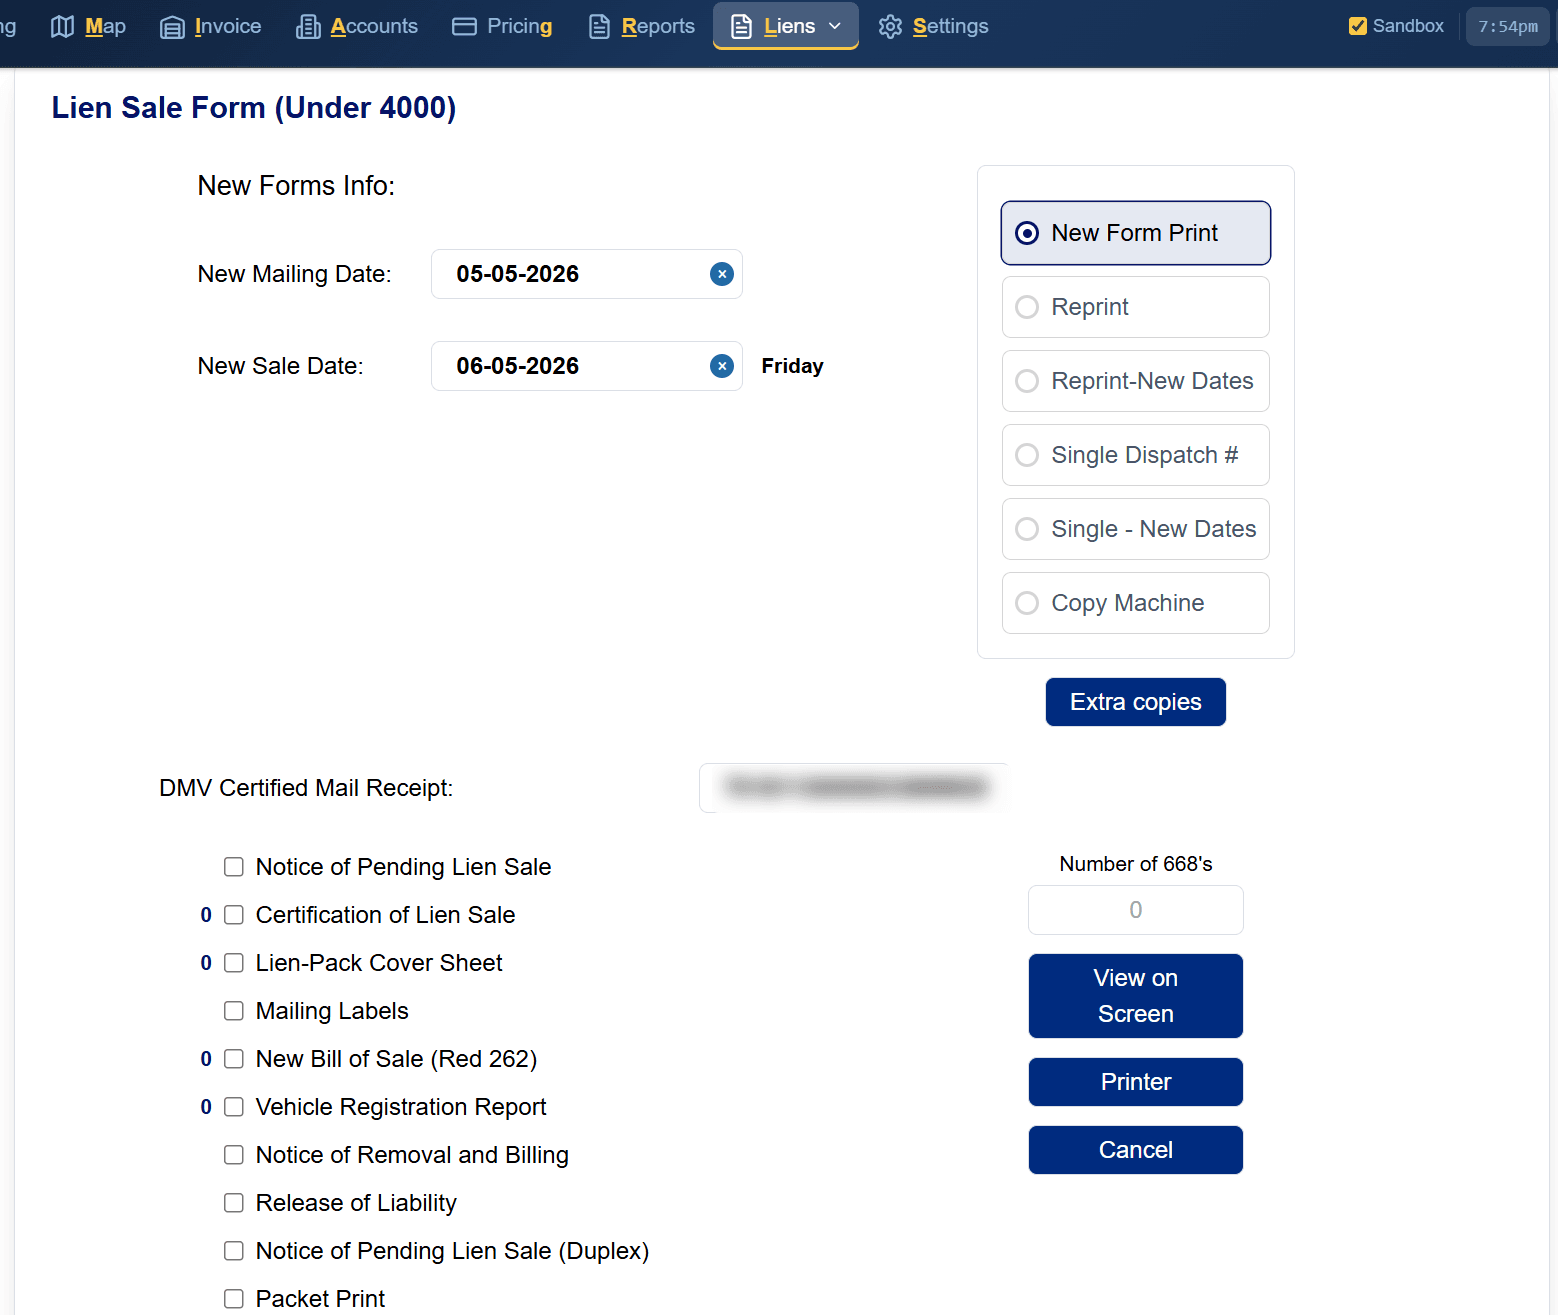This screenshot has height=1315, width=1558.
Task: Open the Invoice menu item
Action: tap(211, 27)
